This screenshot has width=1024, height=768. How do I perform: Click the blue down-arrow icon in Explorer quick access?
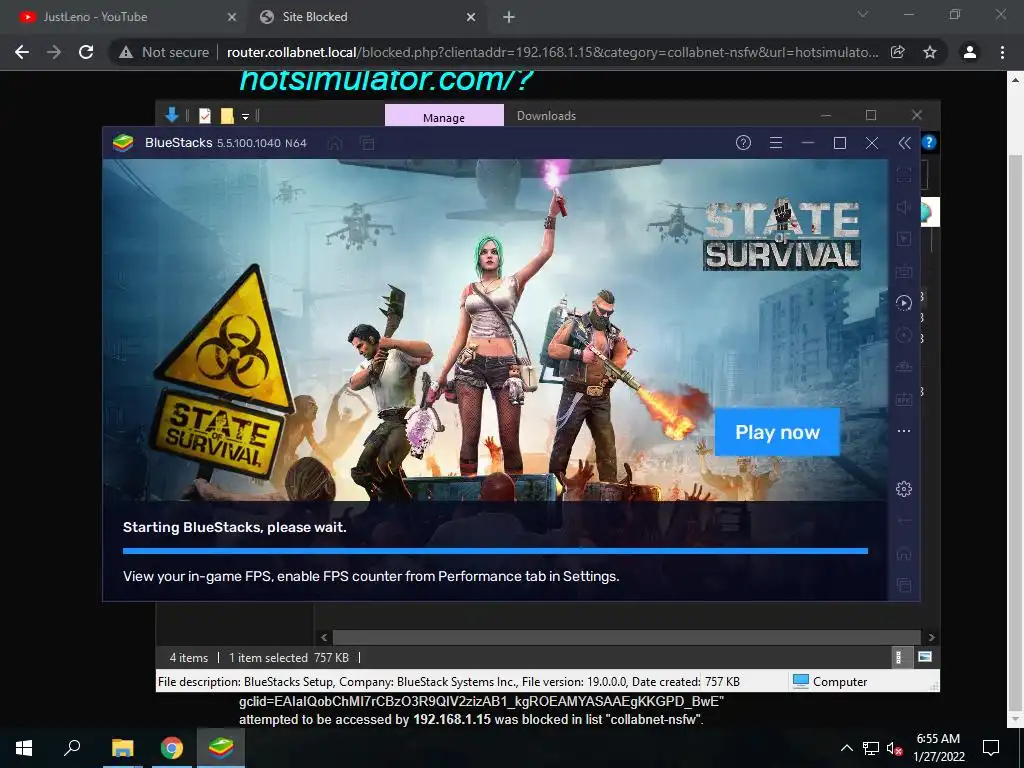[172, 116]
